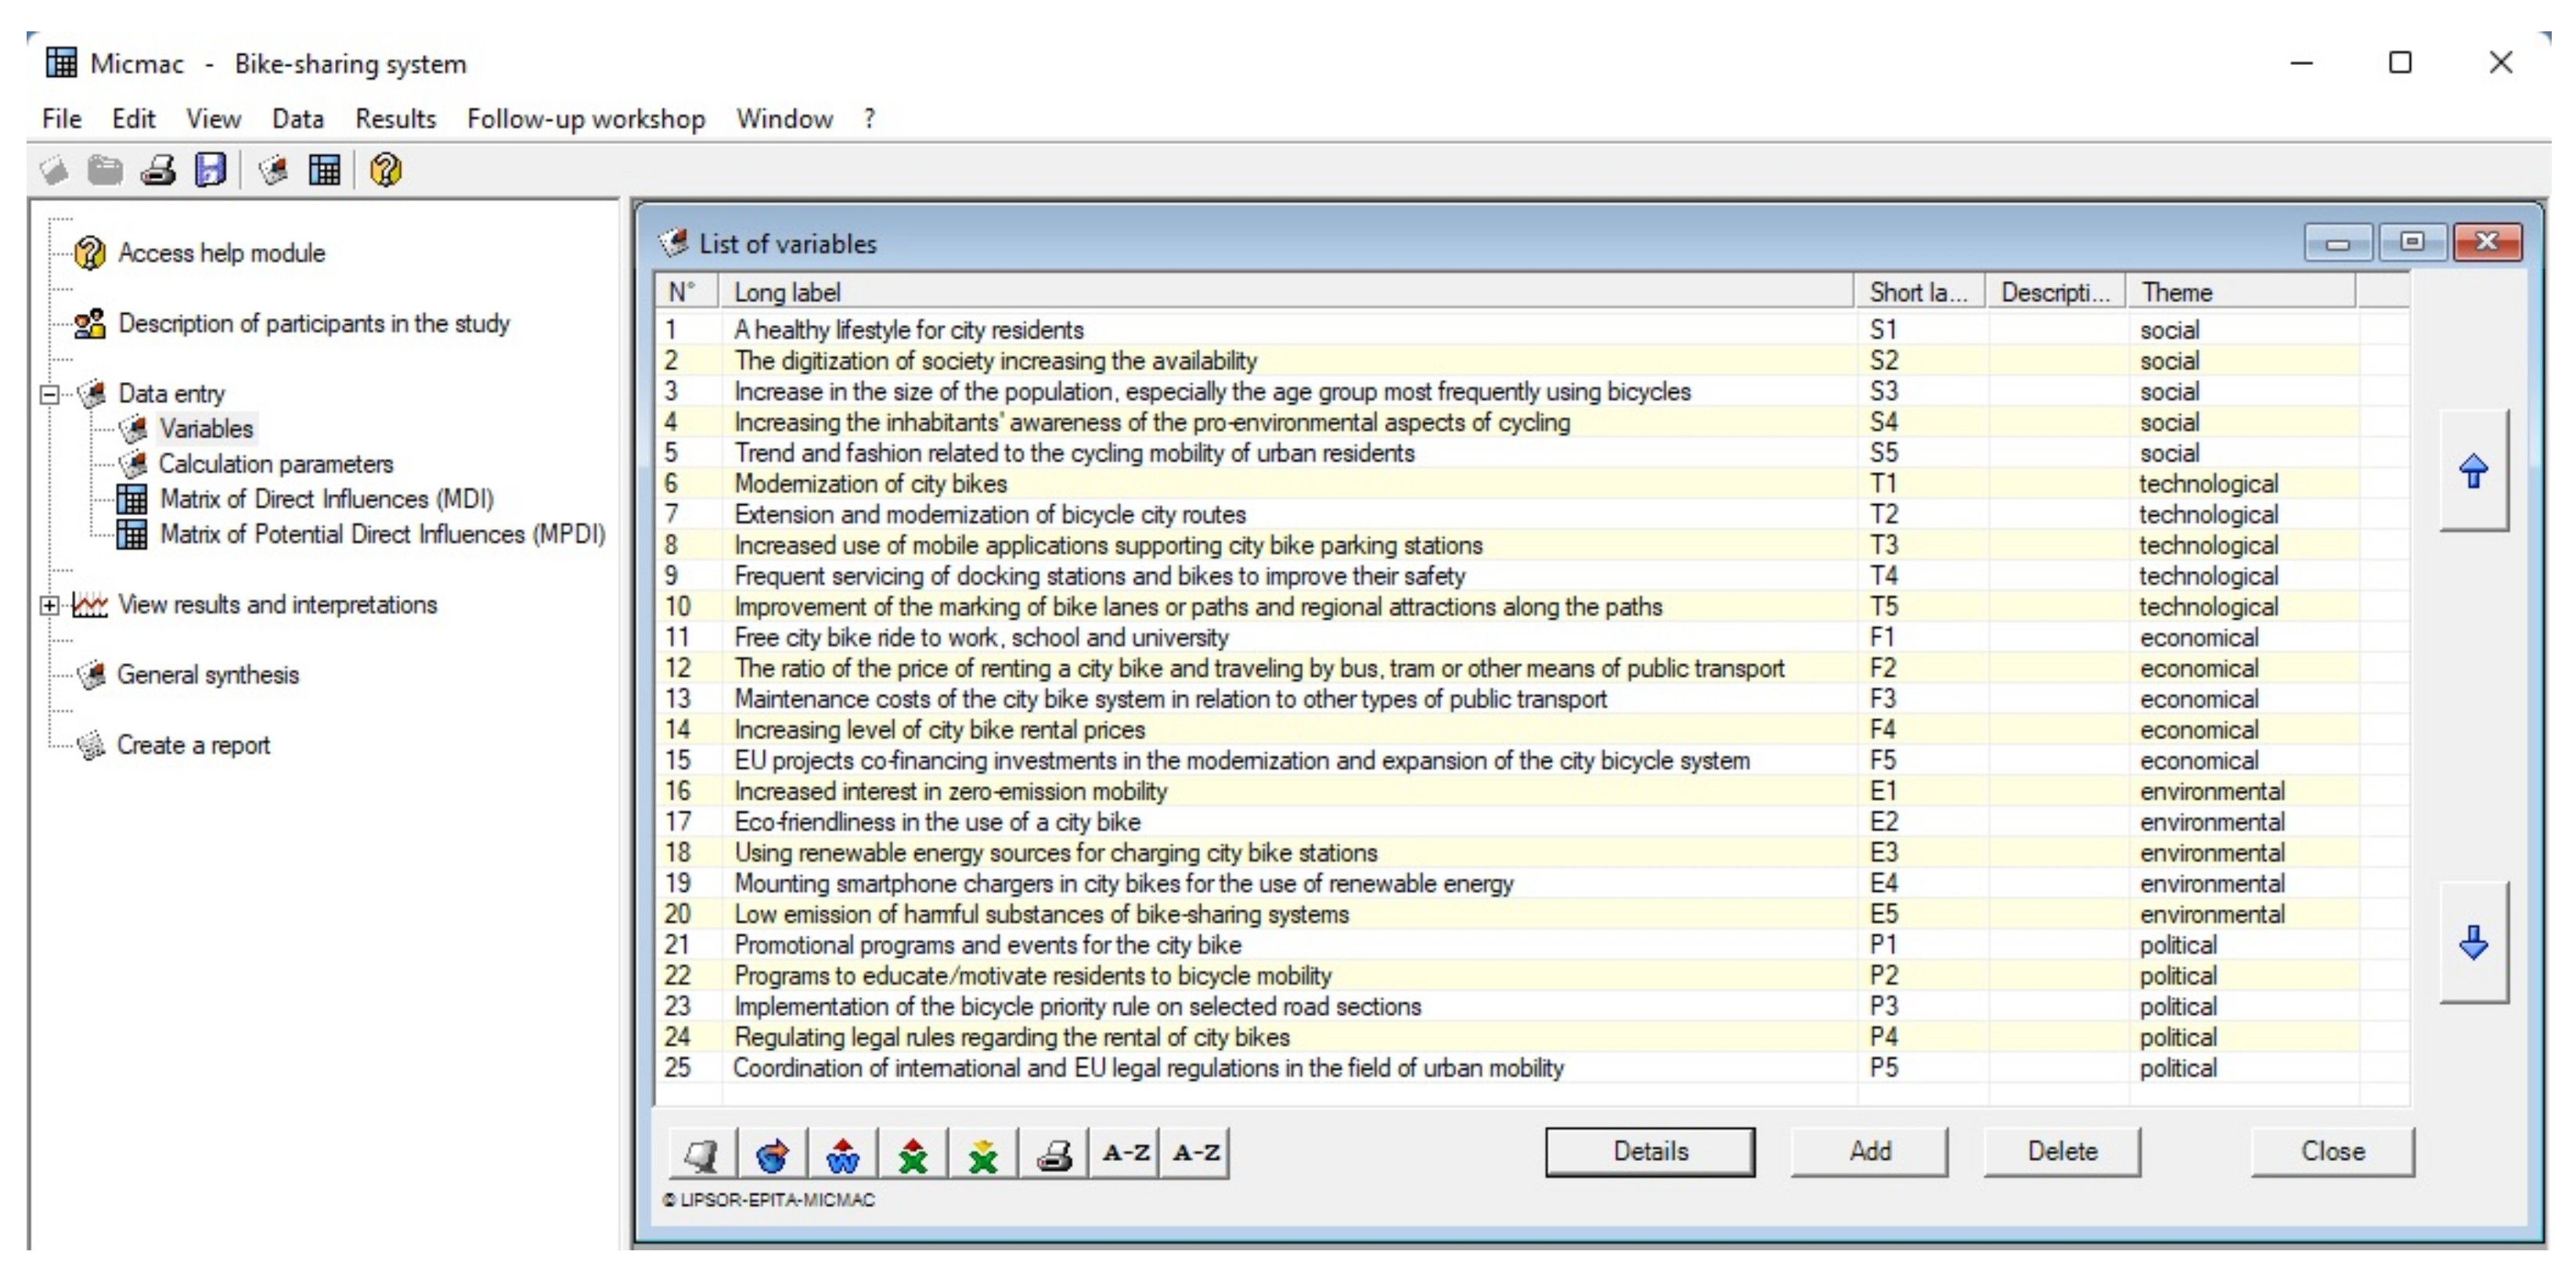Open Matrix of Direct Influences (MDI)
The width and height of the screenshot is (2576, 1273).
(326, 499)
